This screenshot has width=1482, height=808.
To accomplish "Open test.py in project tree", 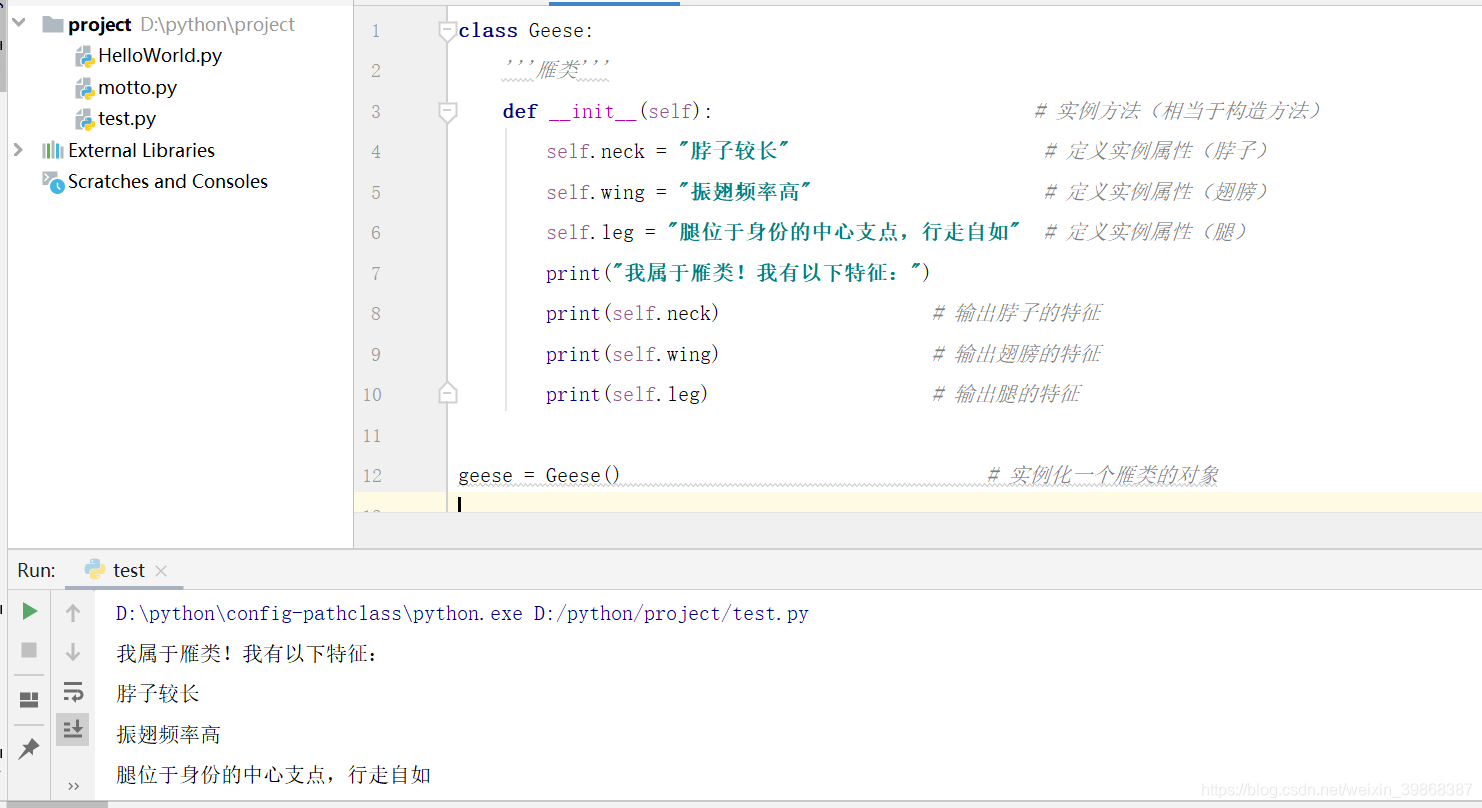I will pos(127,119).
